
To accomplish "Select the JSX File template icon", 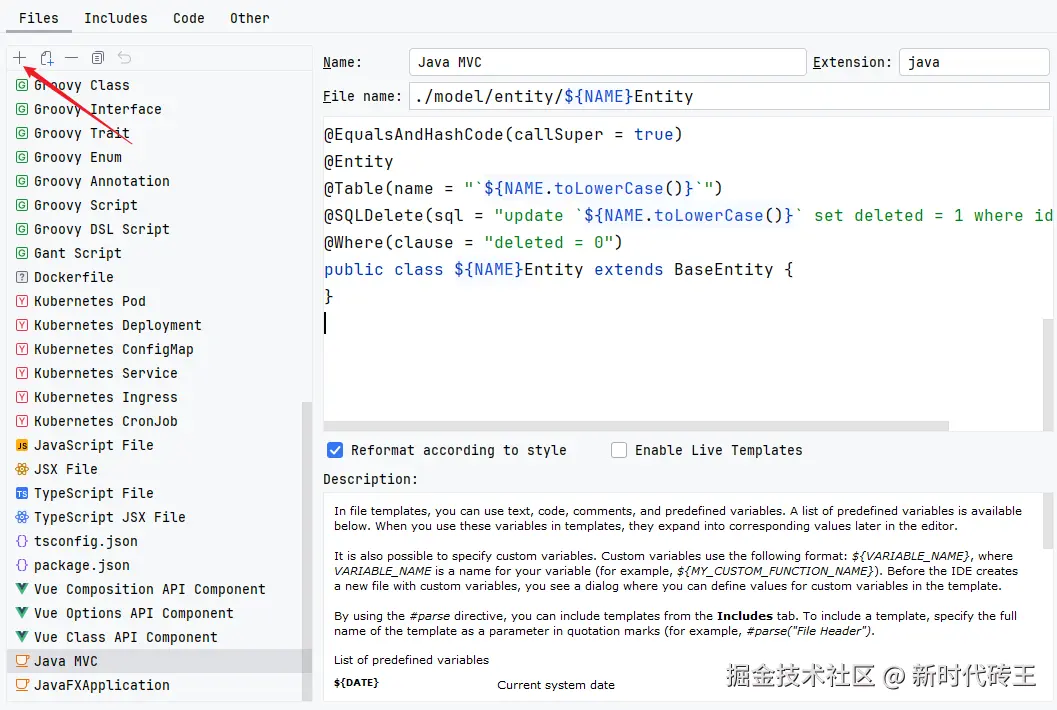I will point(22,469).
